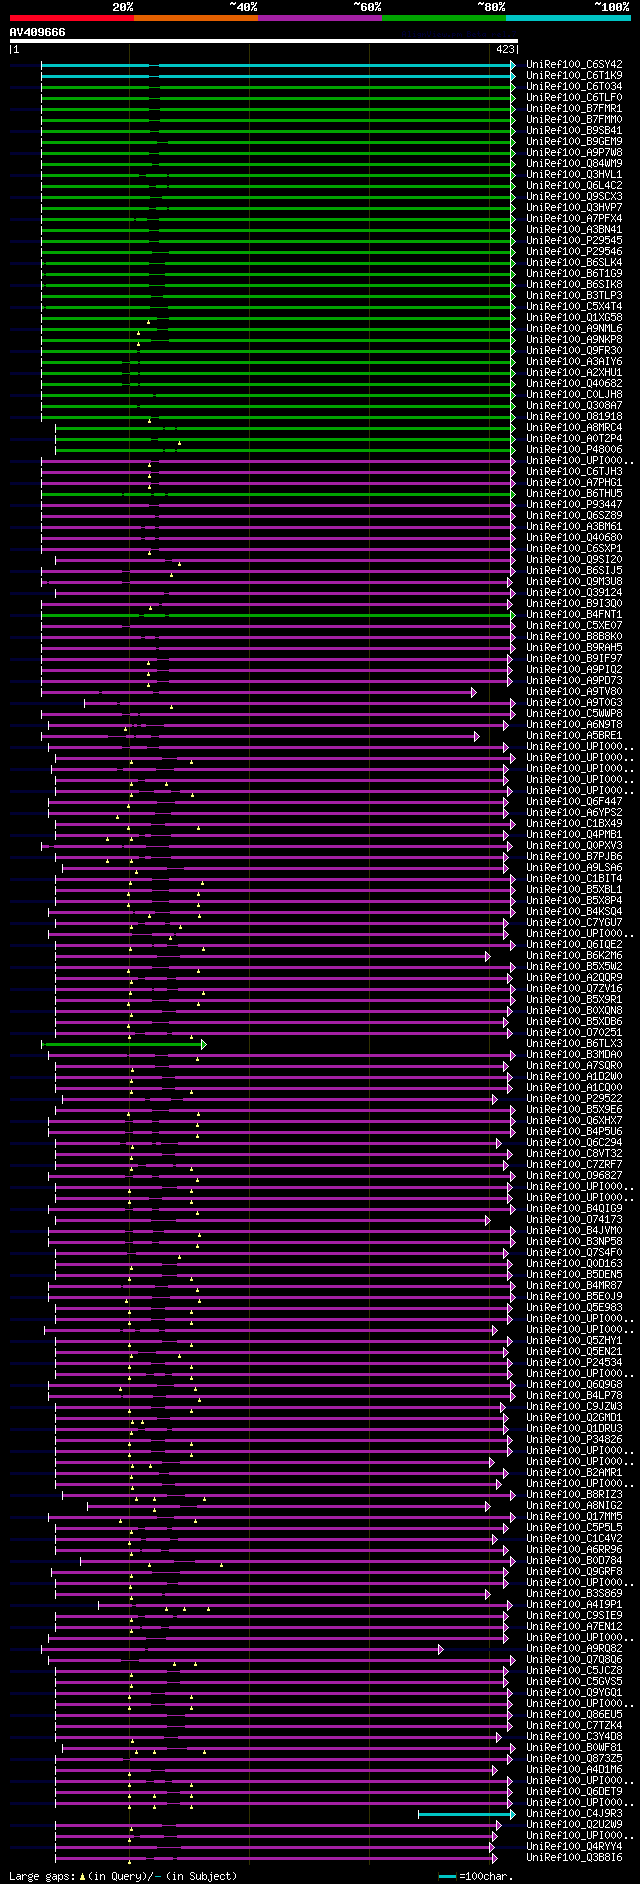Viewport: 640px width, 1884px height.
Task: Click the UniRef100_A2XHU1 label
Action: pyautogui.click(x=574, y=372)
